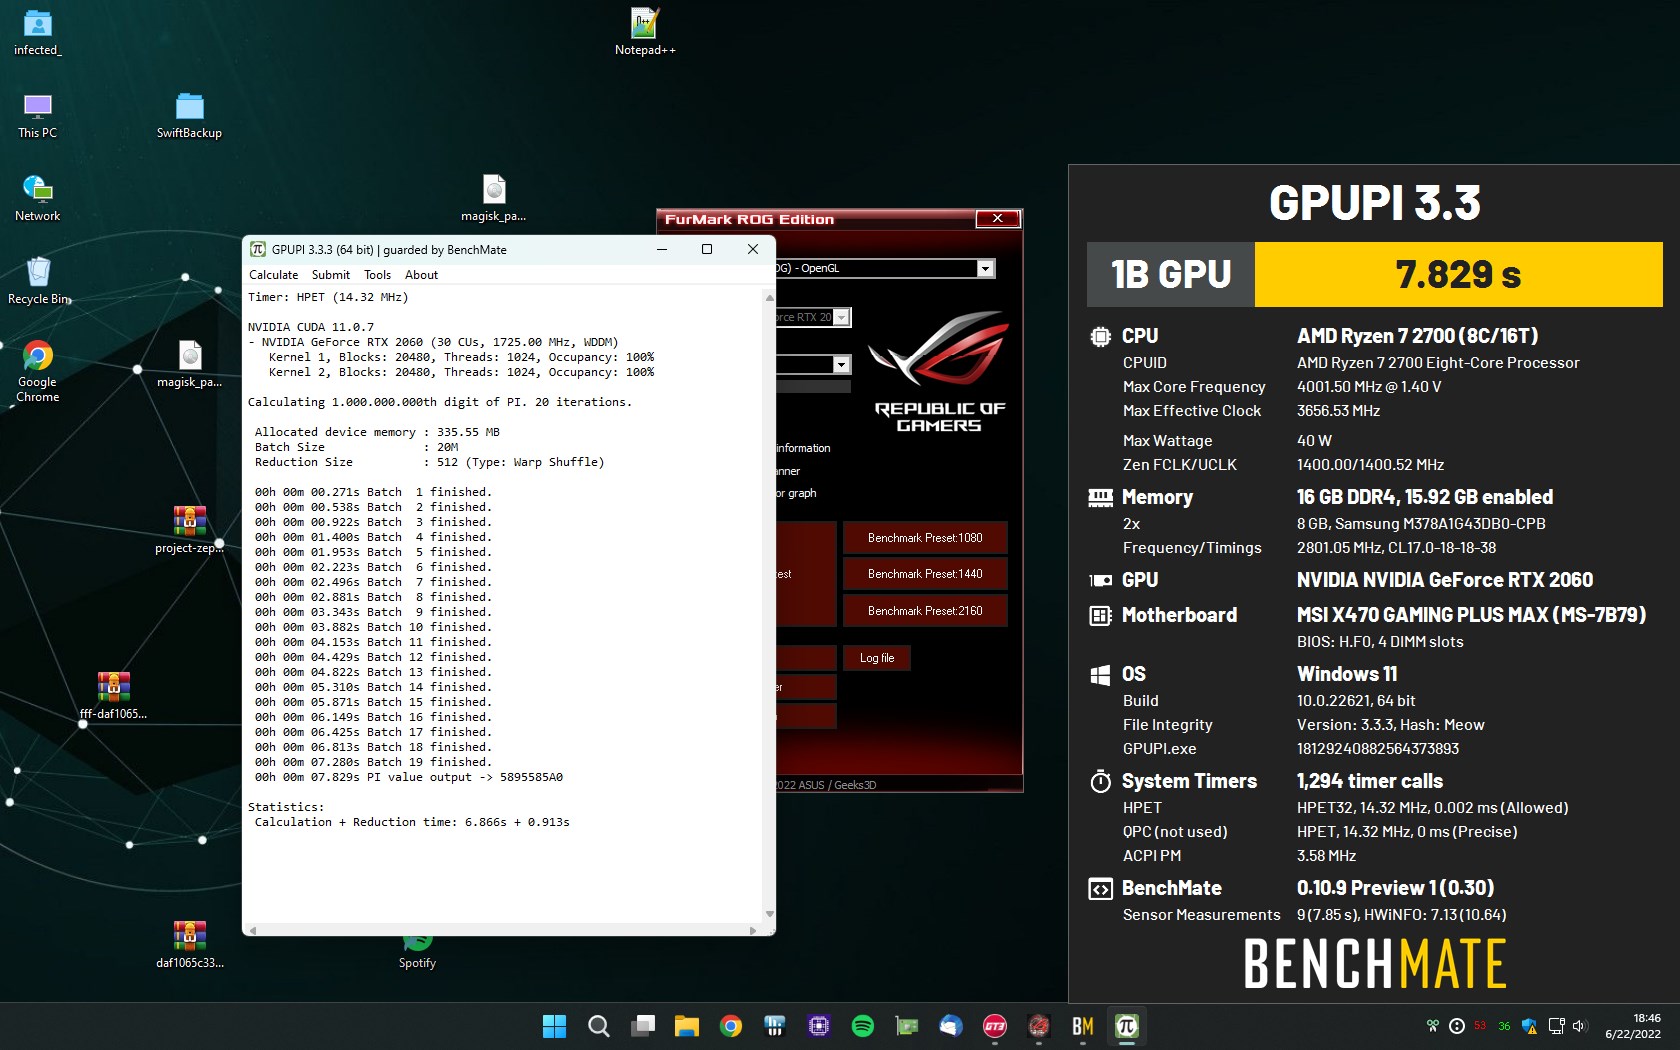Expand the GeForce RTX 20 dropdown in FurMark

[x=842, y=317]
